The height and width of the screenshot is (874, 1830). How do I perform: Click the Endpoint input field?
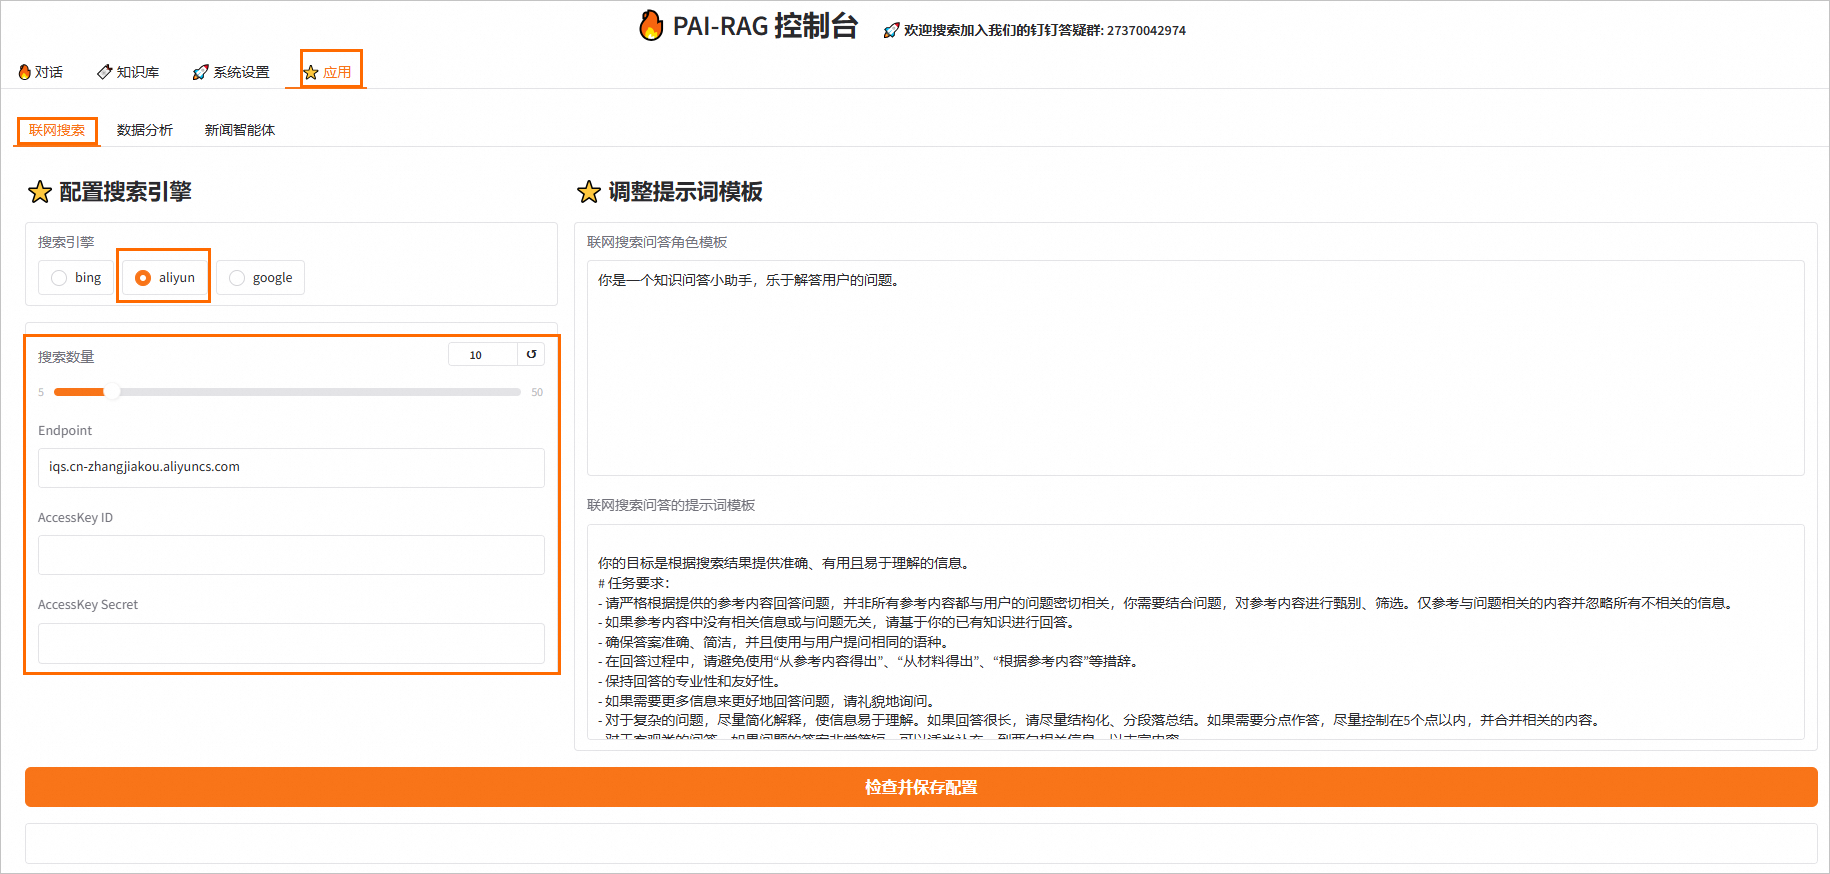pyautogui.click(x=291, y=467)
